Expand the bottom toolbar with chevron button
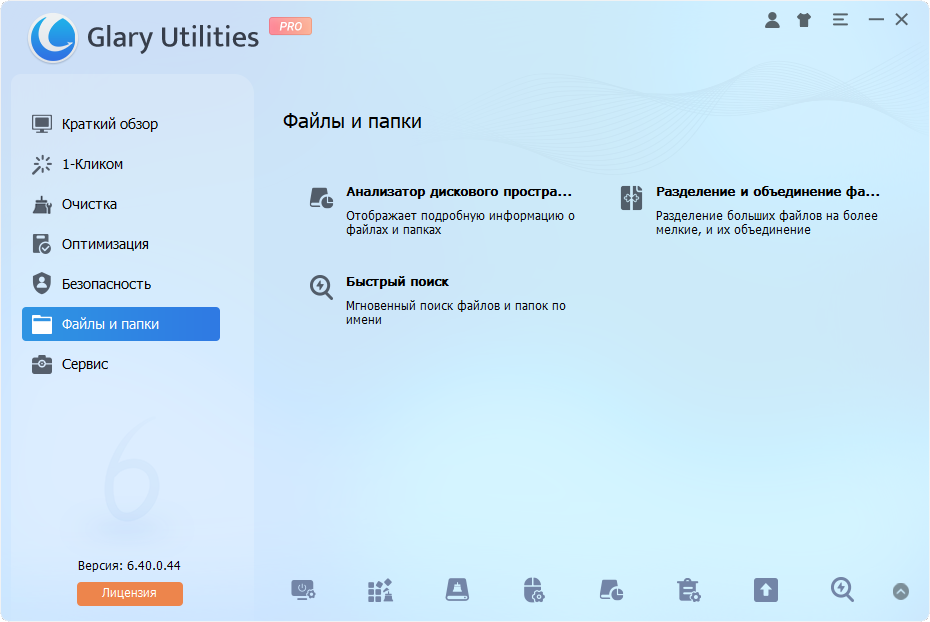The height and width of the screenshot is (622, 930). click(901, 592)
